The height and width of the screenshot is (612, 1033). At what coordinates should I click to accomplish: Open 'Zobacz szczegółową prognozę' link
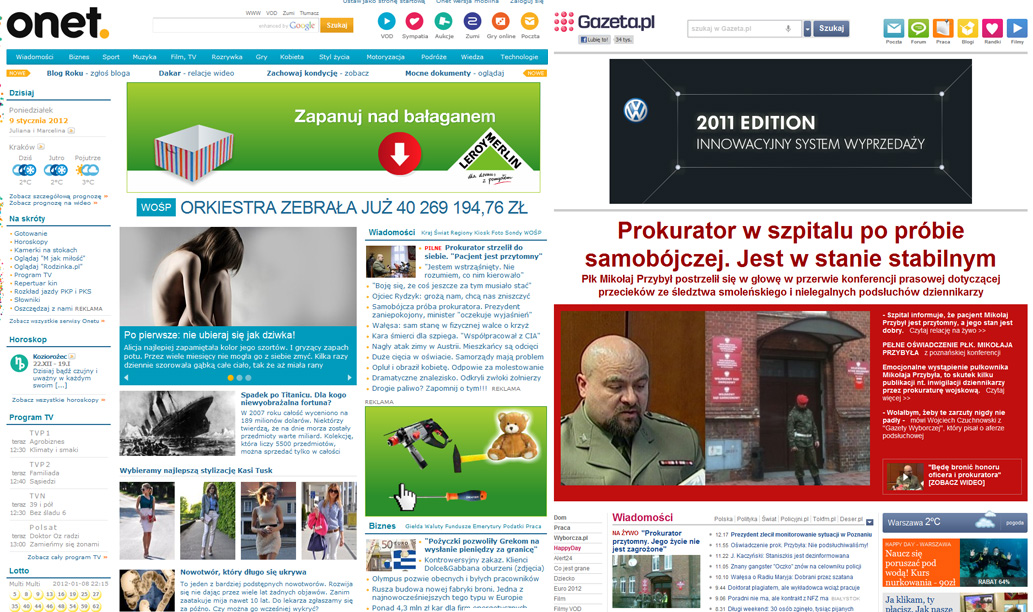point(57,196)
